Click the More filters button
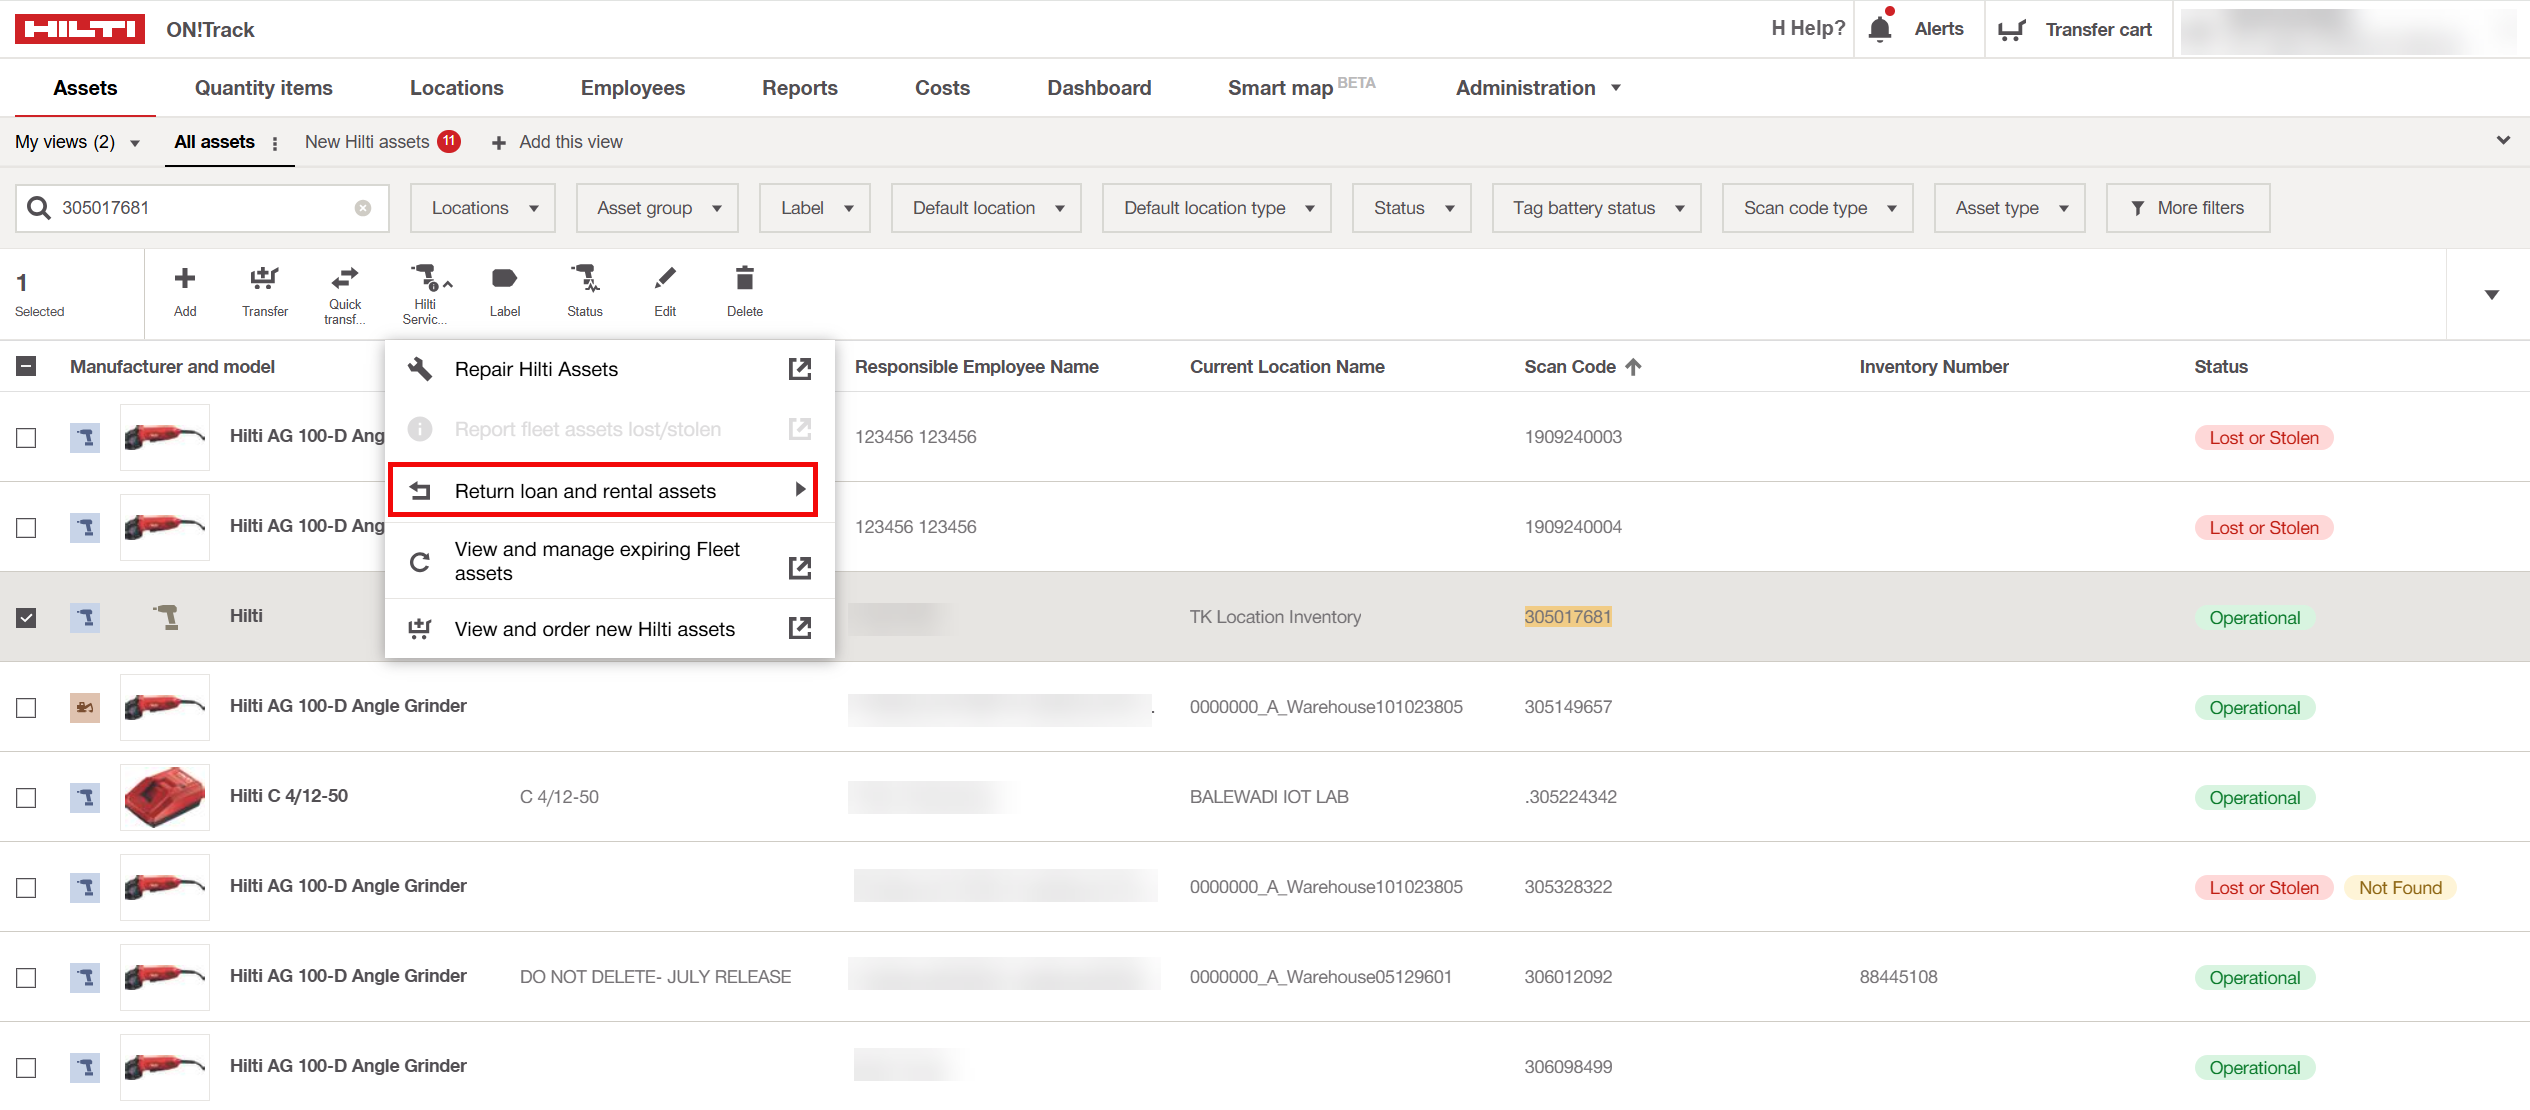 pos(2187,208)
